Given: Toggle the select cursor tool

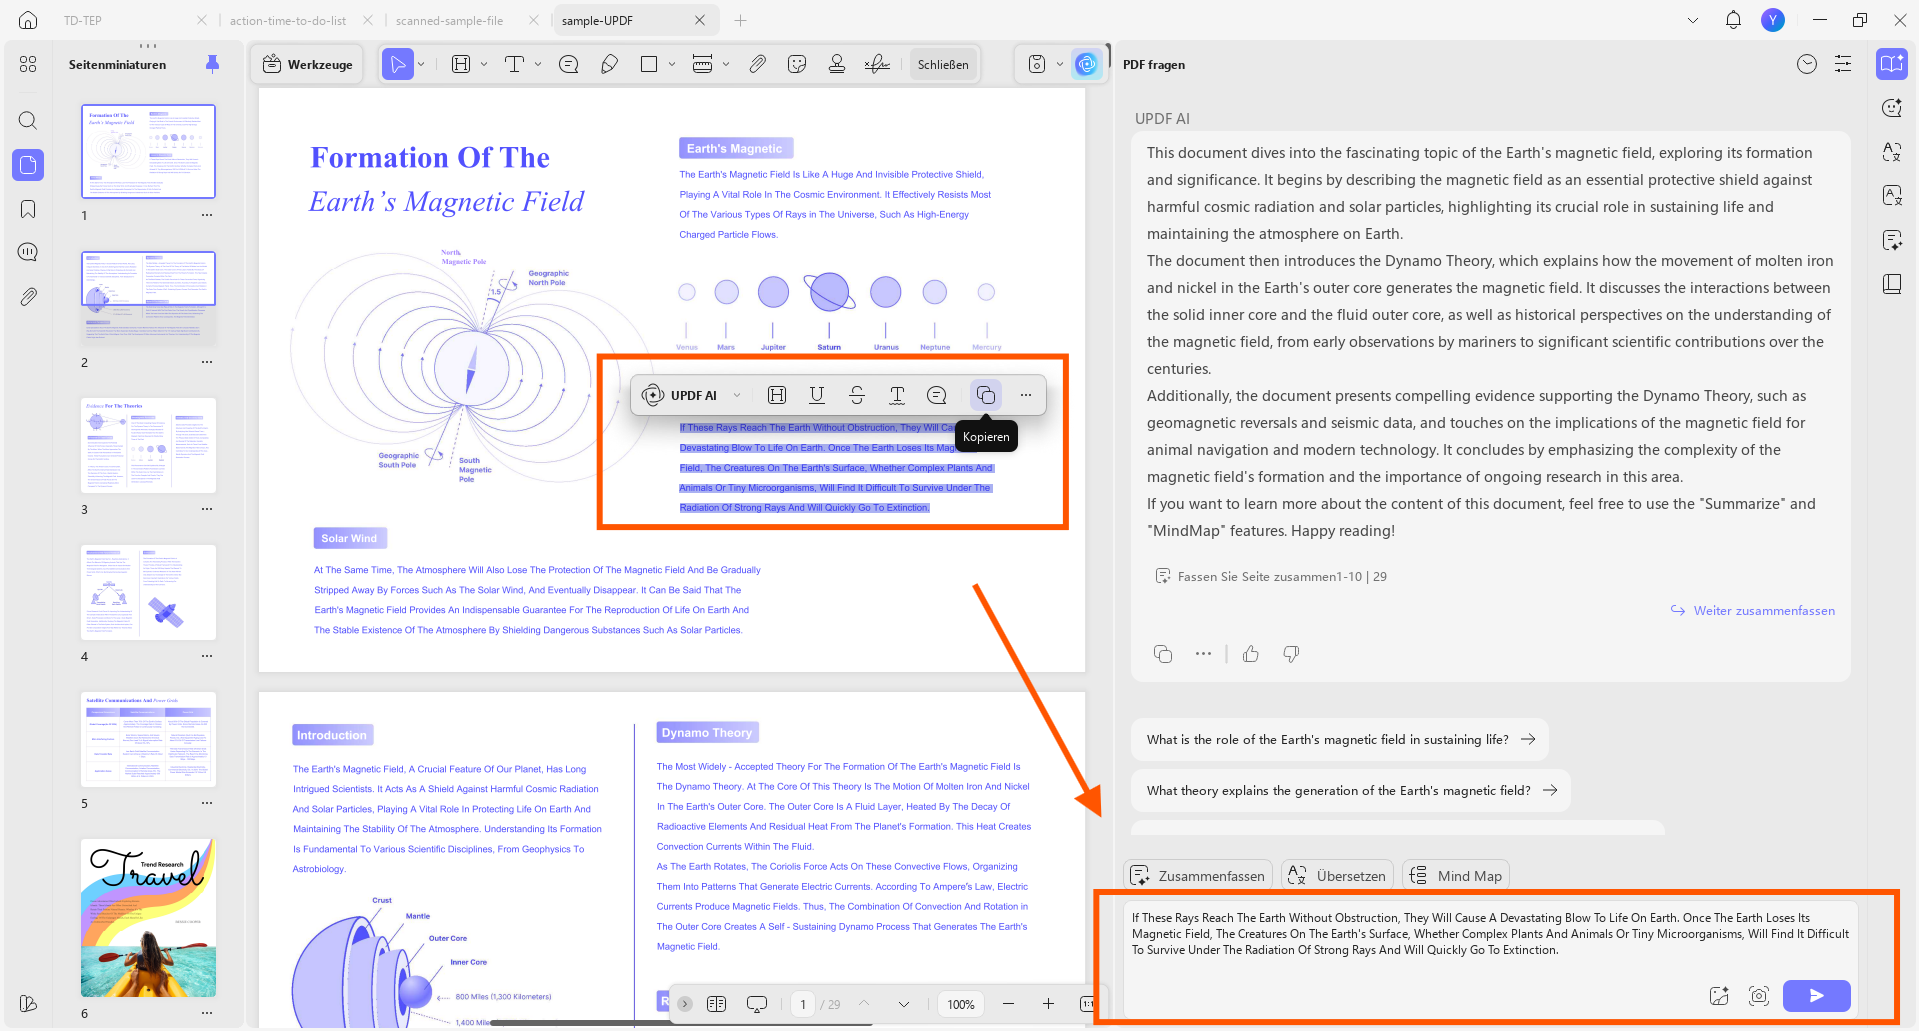Looking at the screenshot, I should coord(398,64).
